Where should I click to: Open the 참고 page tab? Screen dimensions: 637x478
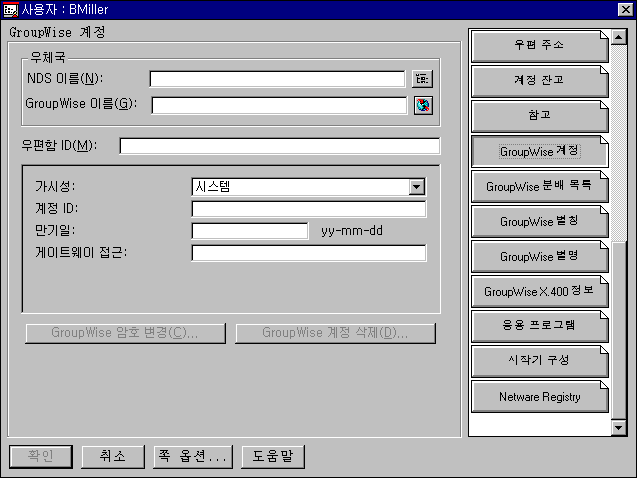540,116
